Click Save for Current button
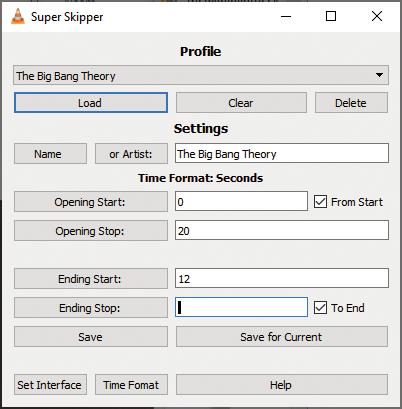 coord(282,337)
